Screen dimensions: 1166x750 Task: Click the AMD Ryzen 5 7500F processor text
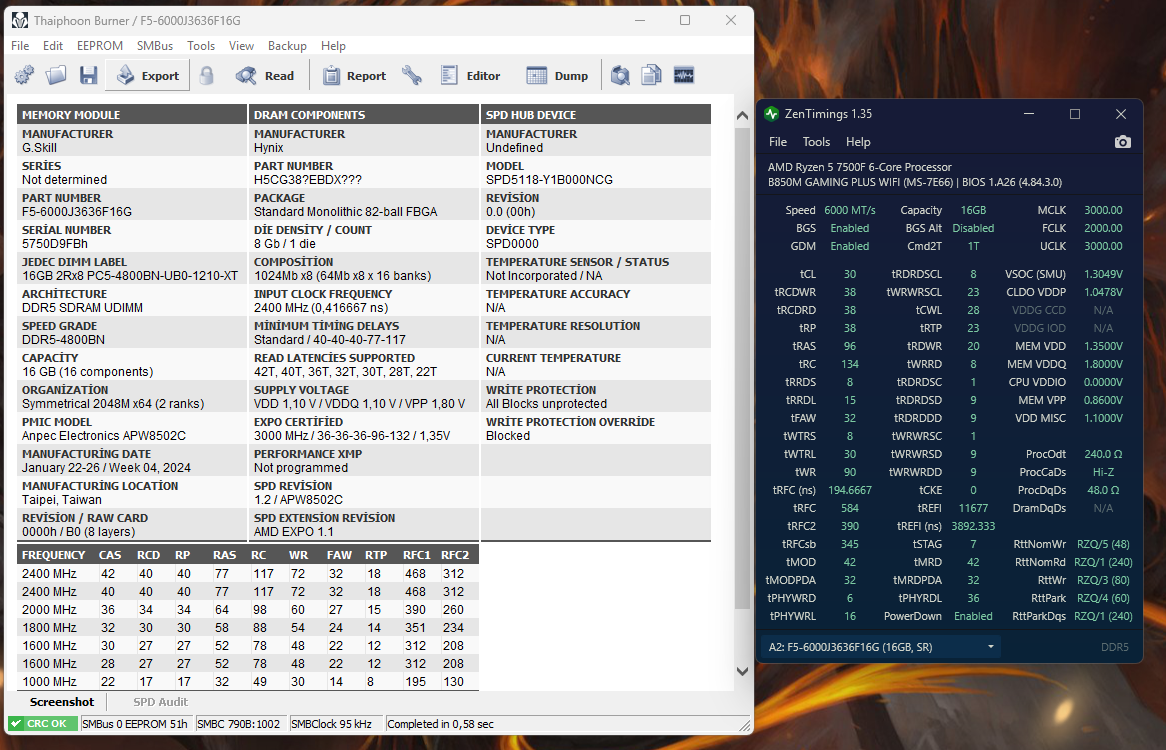click(860, 167)
